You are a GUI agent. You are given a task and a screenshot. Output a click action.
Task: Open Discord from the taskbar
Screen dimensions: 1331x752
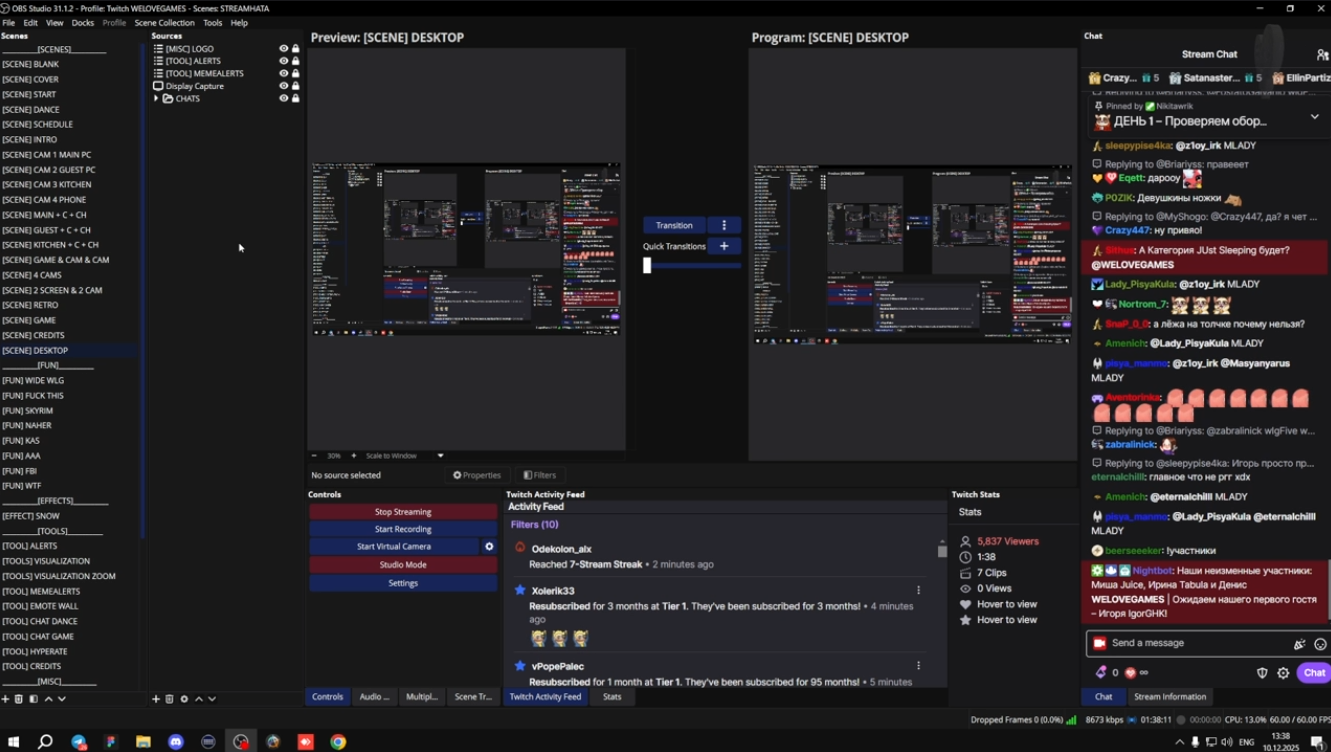tap(176, 742)
